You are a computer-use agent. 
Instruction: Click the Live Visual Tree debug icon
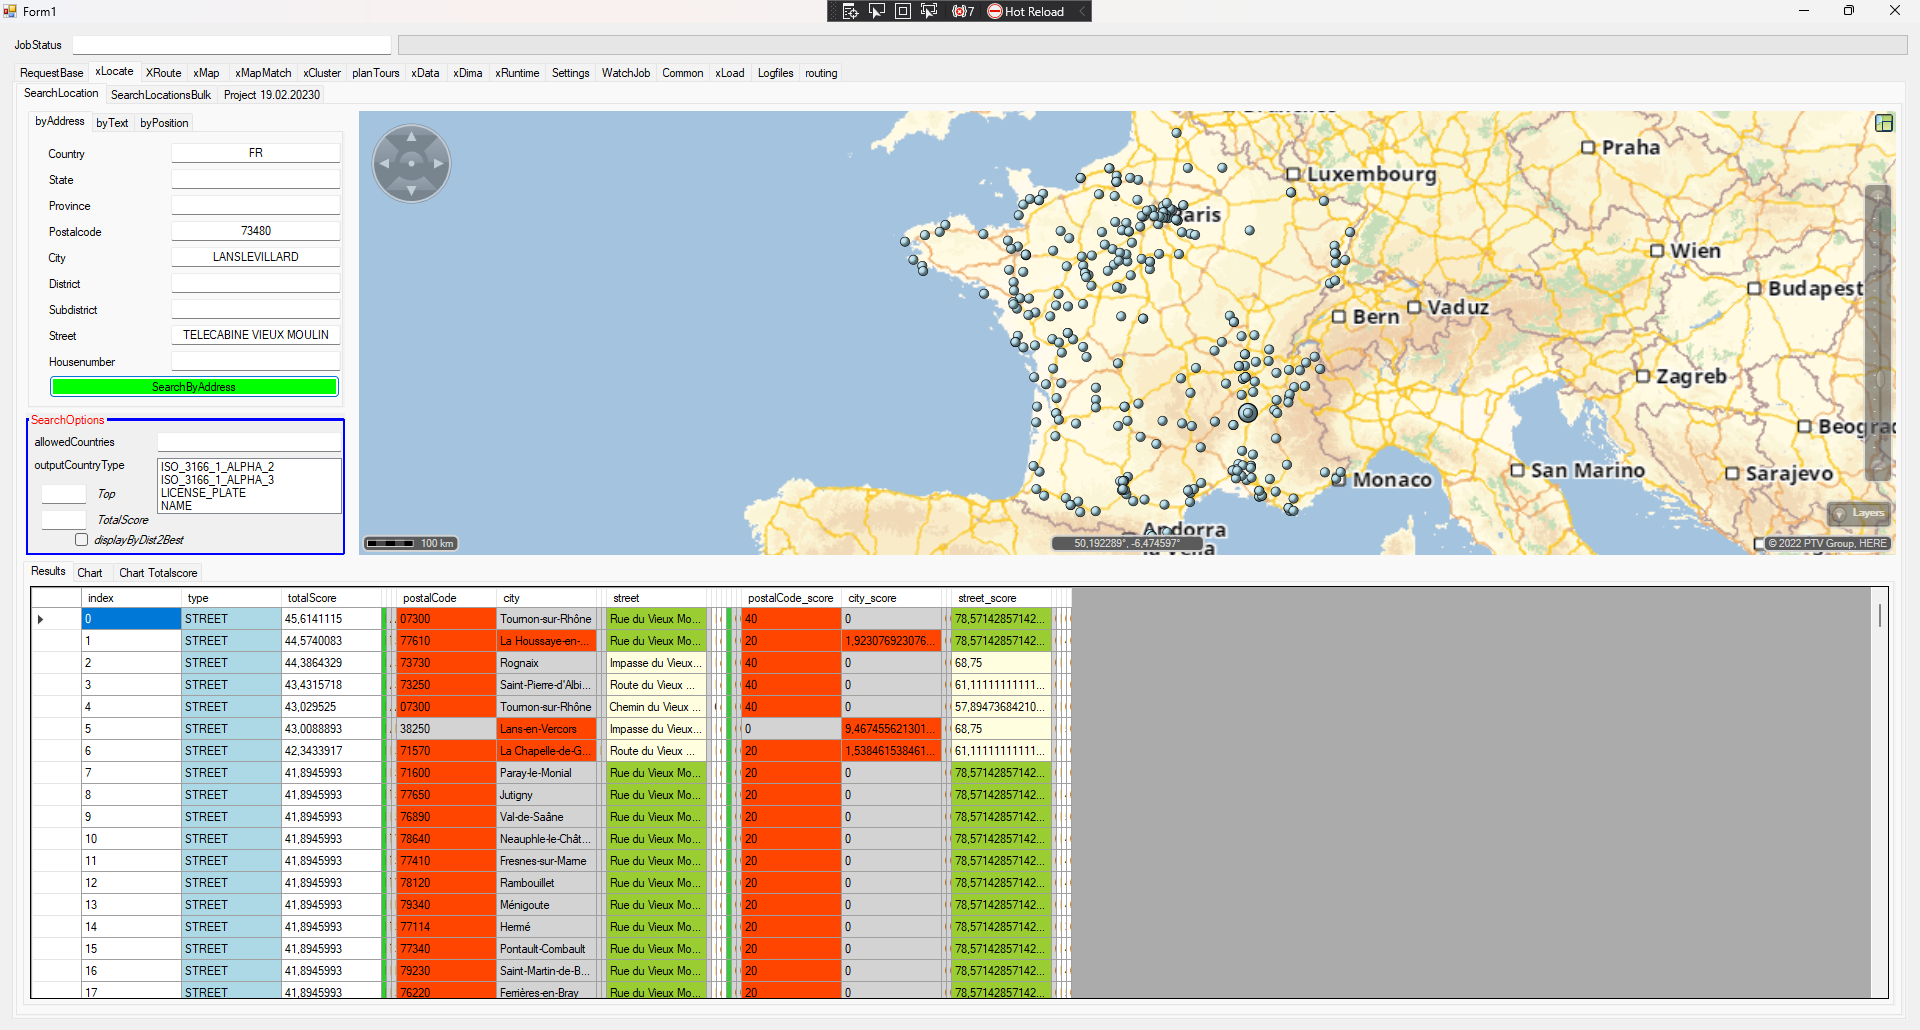[850, 11]
